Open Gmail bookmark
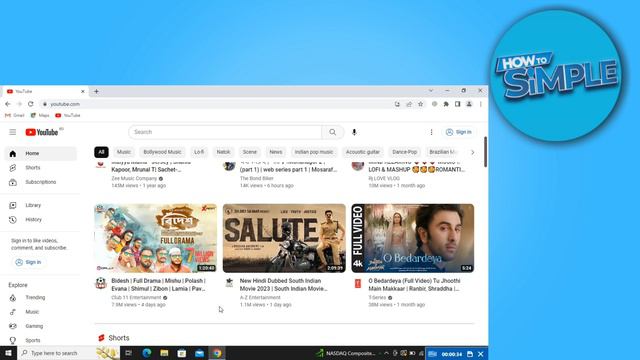 (x=15, y=116)
